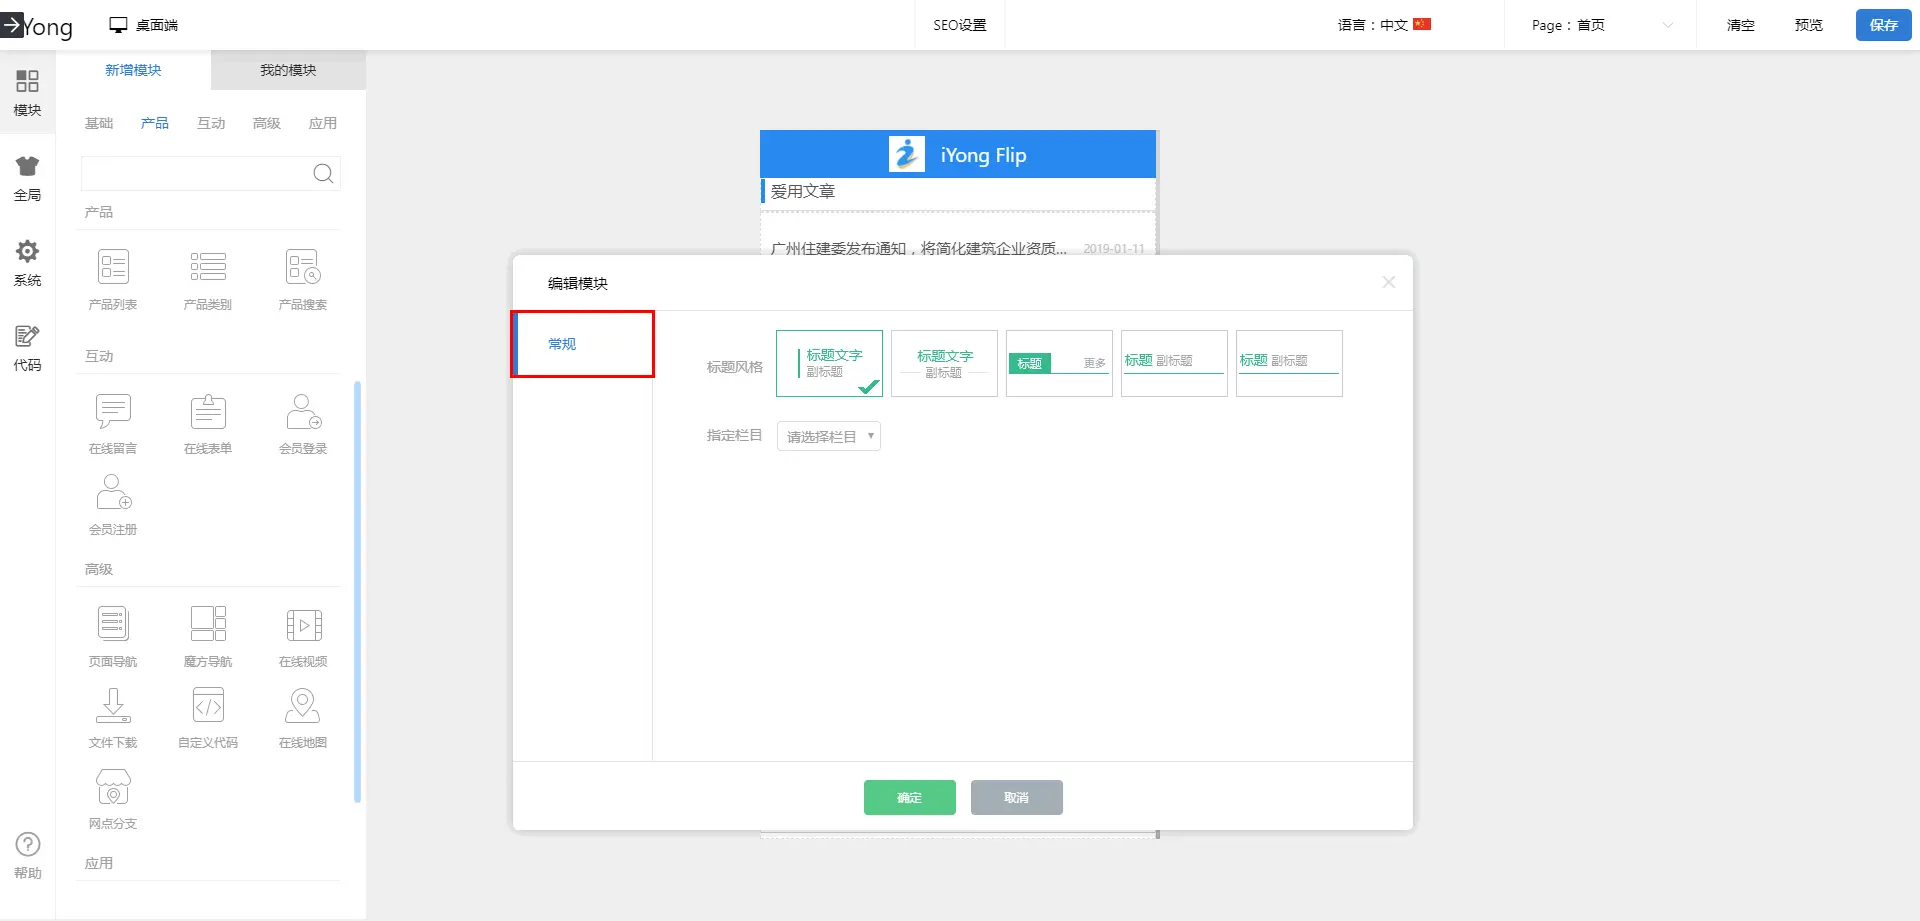The height and width of the screenshot is (921, 1920).
Task: Click the green 确定 confirm button
Action: click(909, 798)
